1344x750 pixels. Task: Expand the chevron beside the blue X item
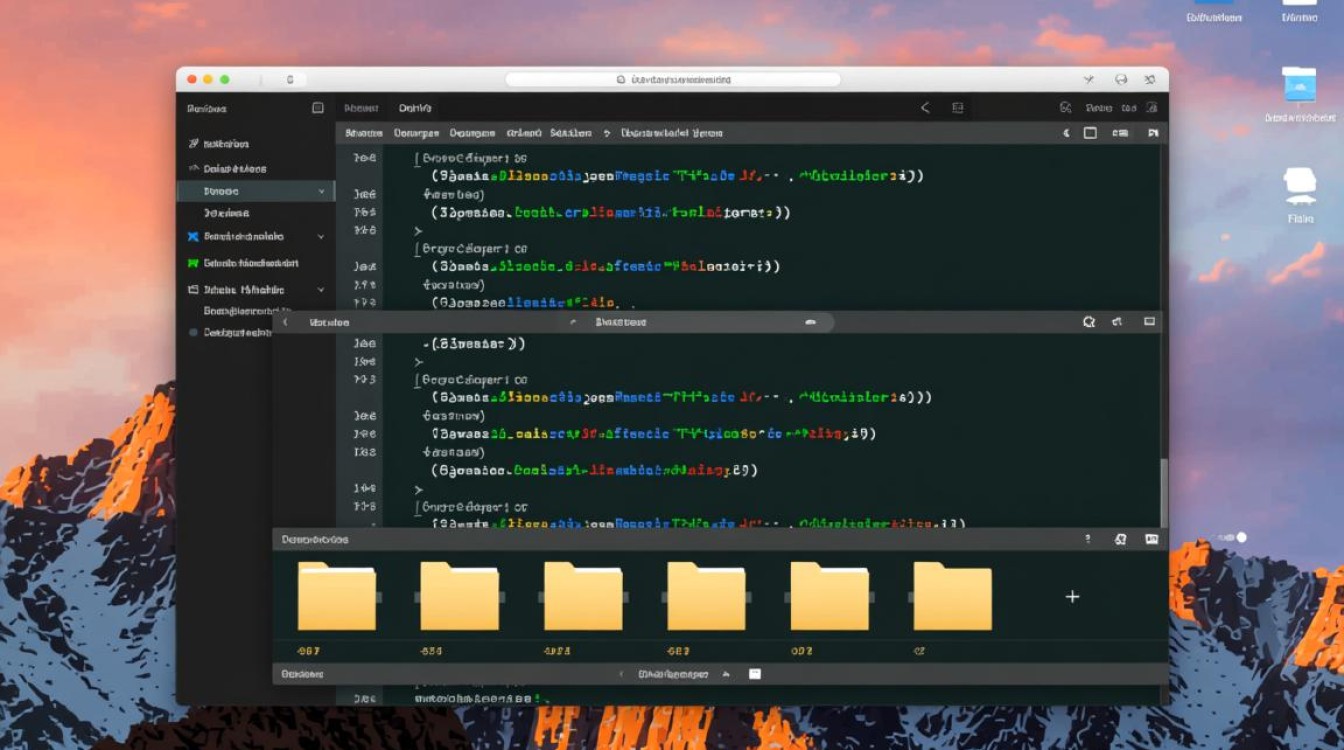(321, 237)
